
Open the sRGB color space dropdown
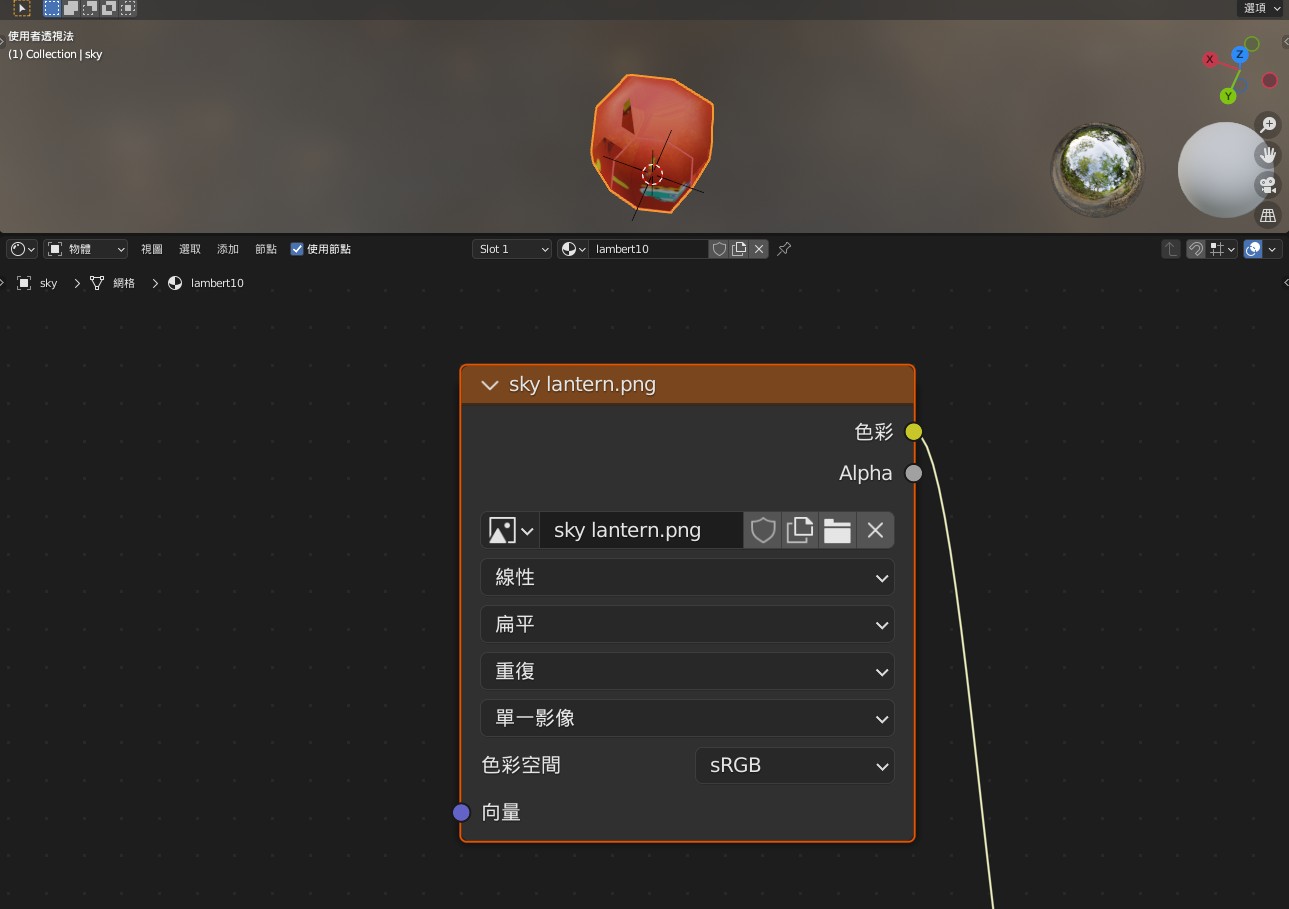click(x=794, y=765)
